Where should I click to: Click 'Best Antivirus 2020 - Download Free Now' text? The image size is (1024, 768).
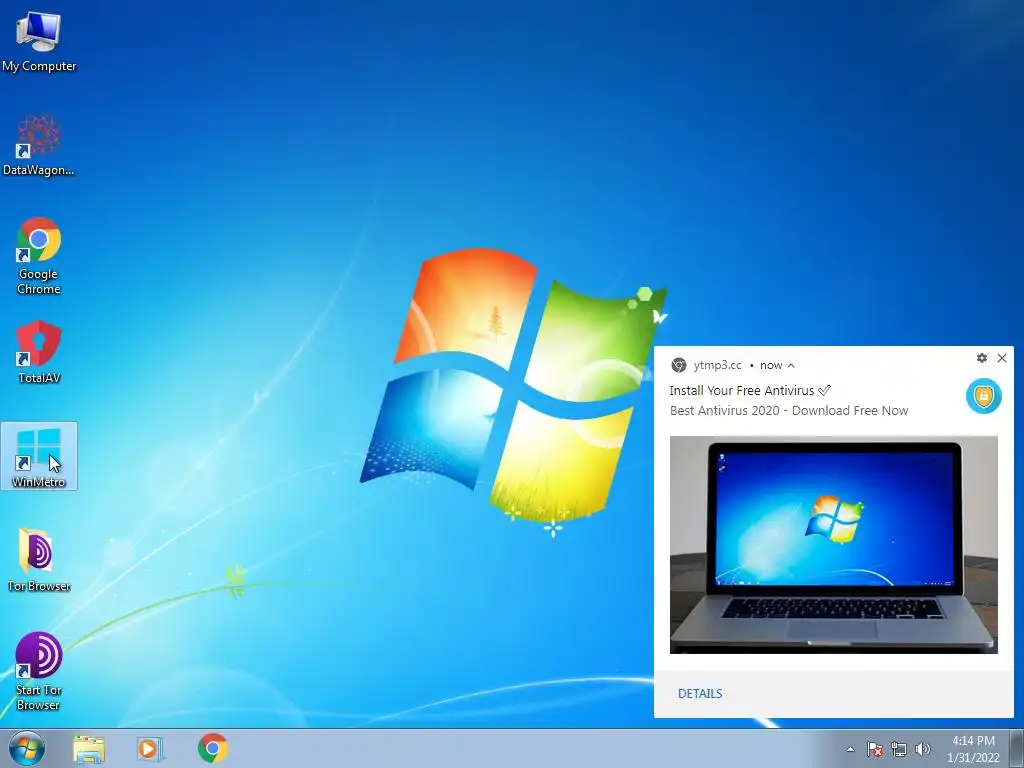(789, 411)
